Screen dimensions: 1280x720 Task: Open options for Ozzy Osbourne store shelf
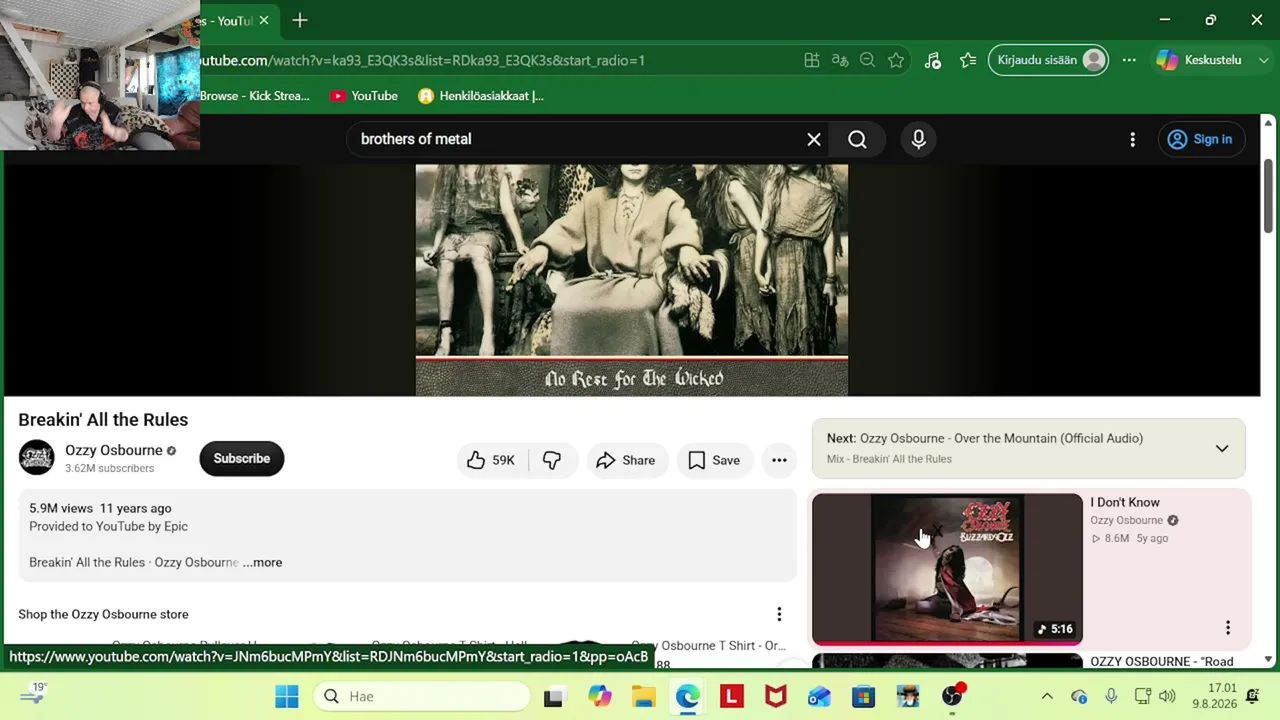pyautogui.click(x=779, y=614)
